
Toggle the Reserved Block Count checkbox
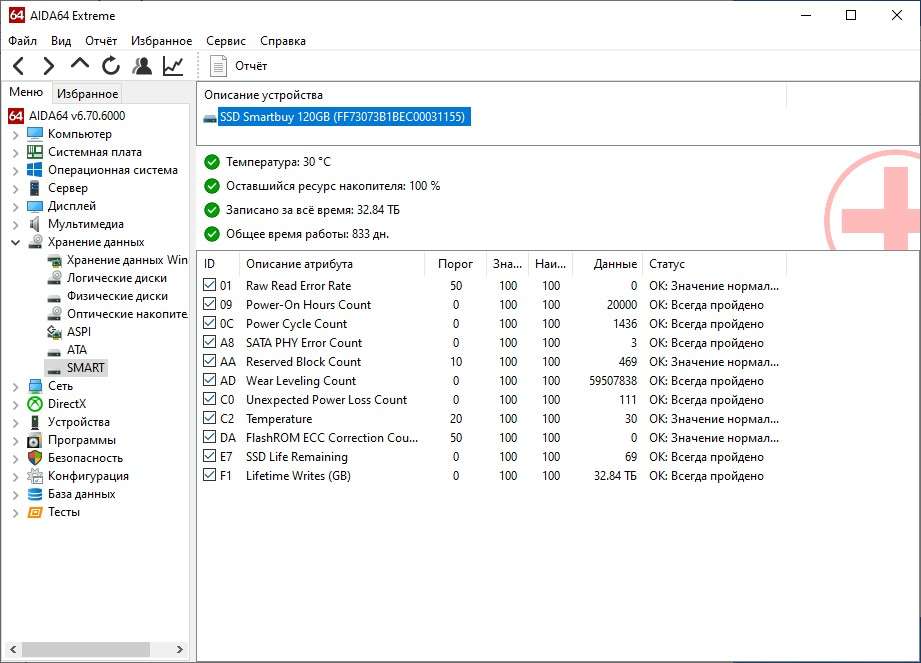[209, 361]
